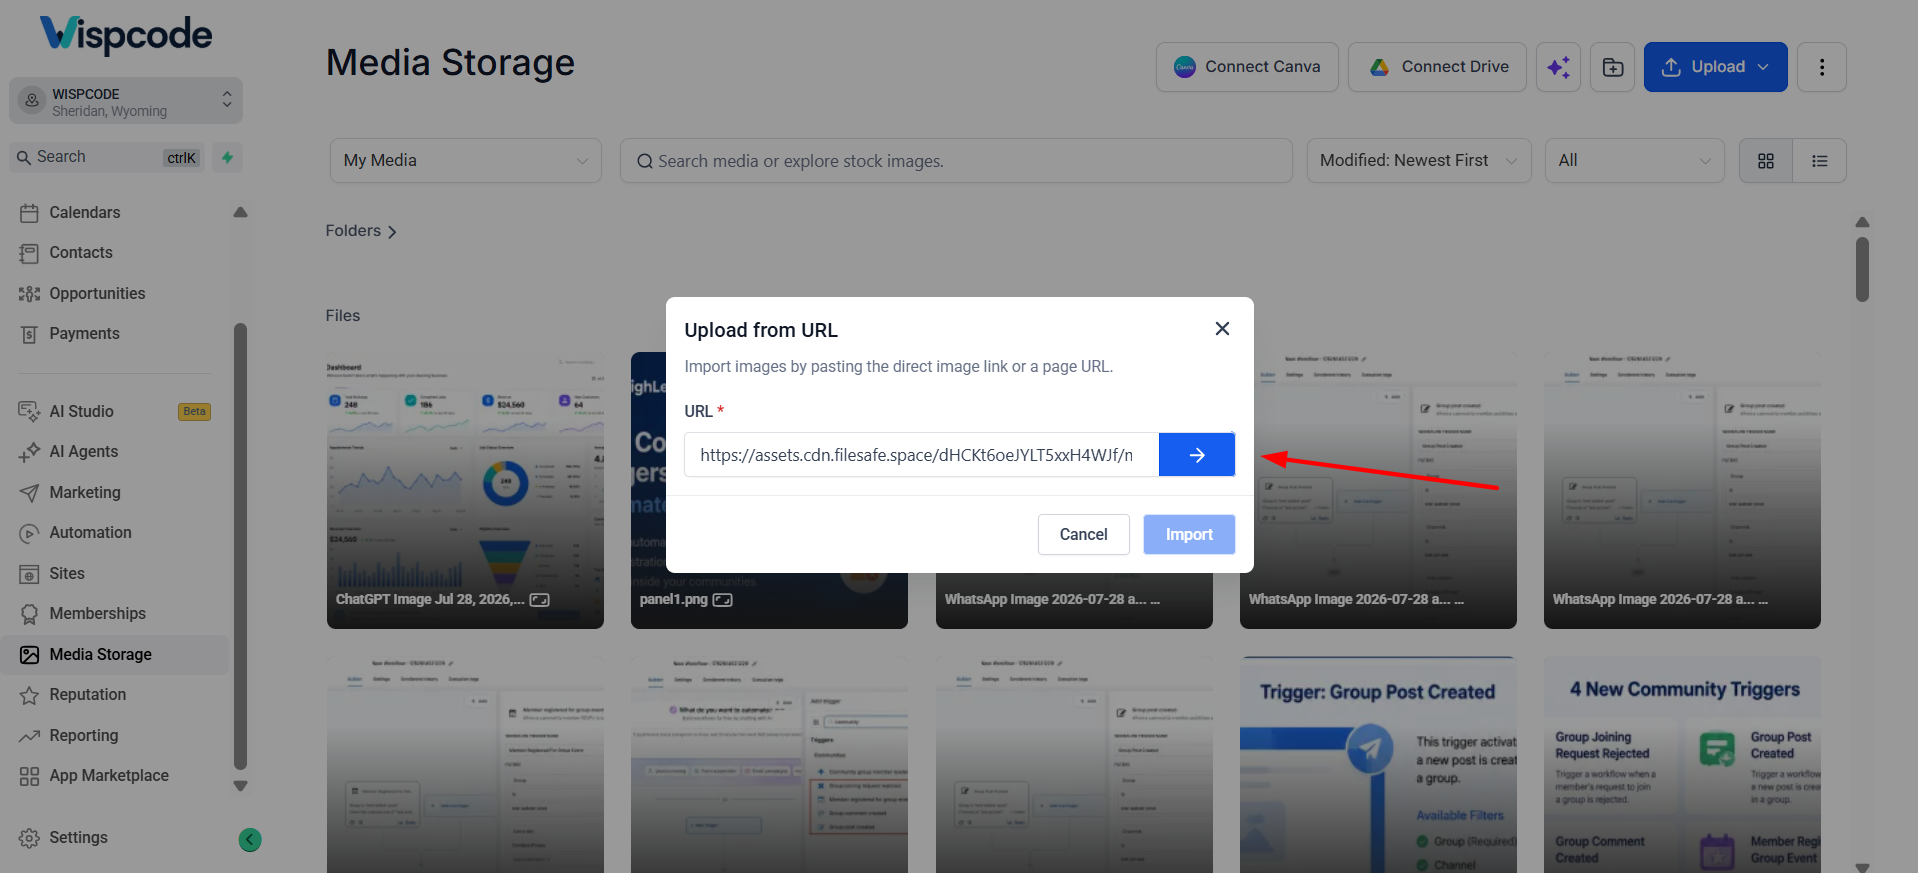Click the main page vertical scrollbar

click(1862, 269)
